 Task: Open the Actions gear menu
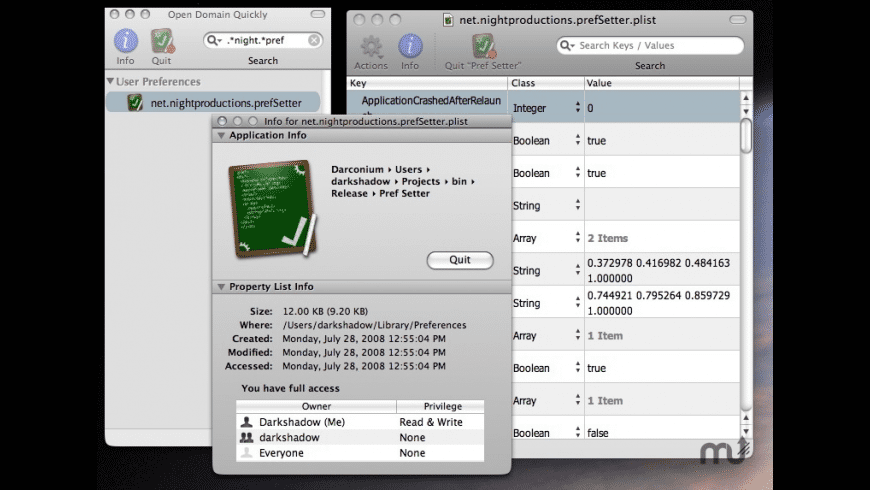coord(372,48)
